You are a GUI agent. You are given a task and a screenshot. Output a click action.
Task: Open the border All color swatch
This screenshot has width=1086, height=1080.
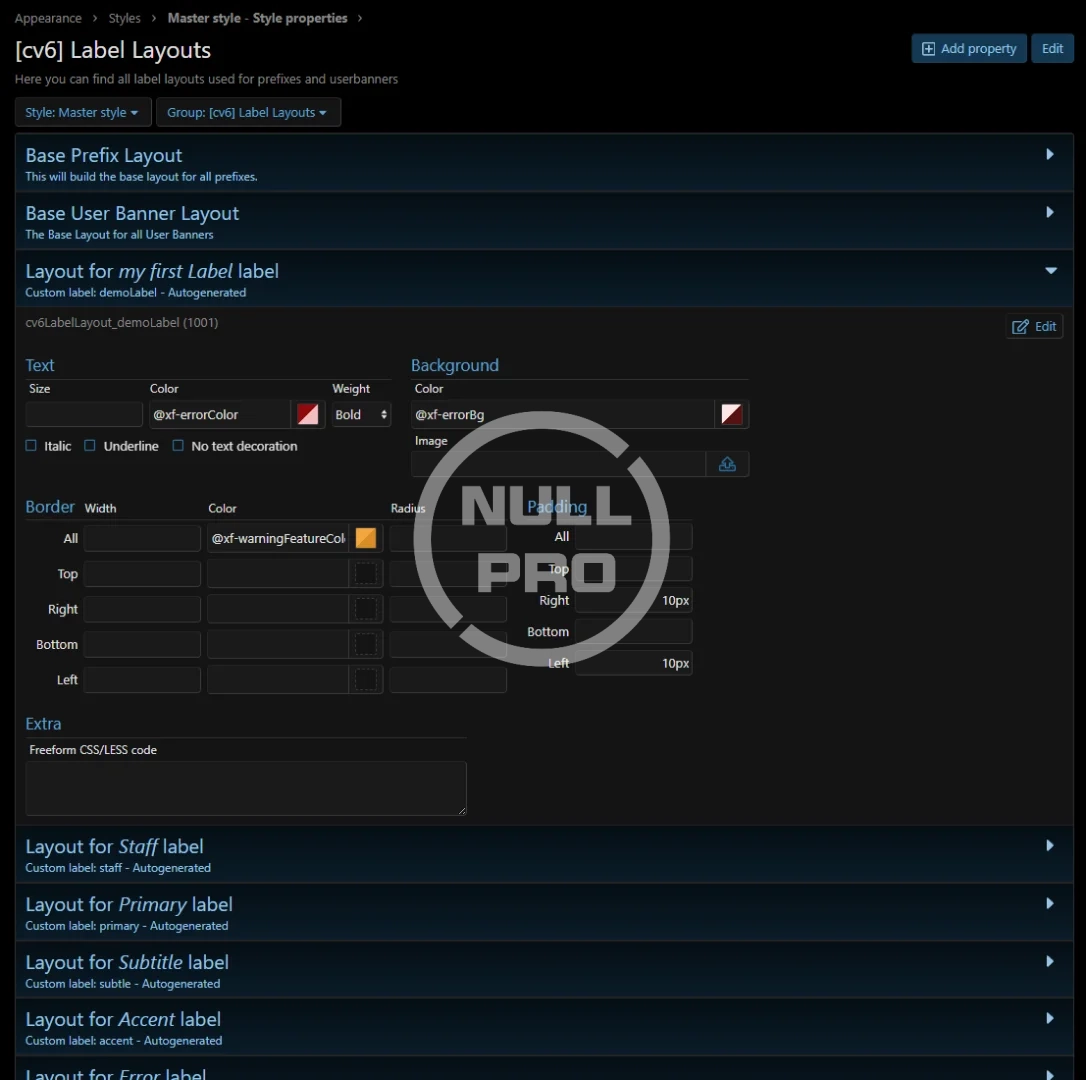(x=366, y=538)
